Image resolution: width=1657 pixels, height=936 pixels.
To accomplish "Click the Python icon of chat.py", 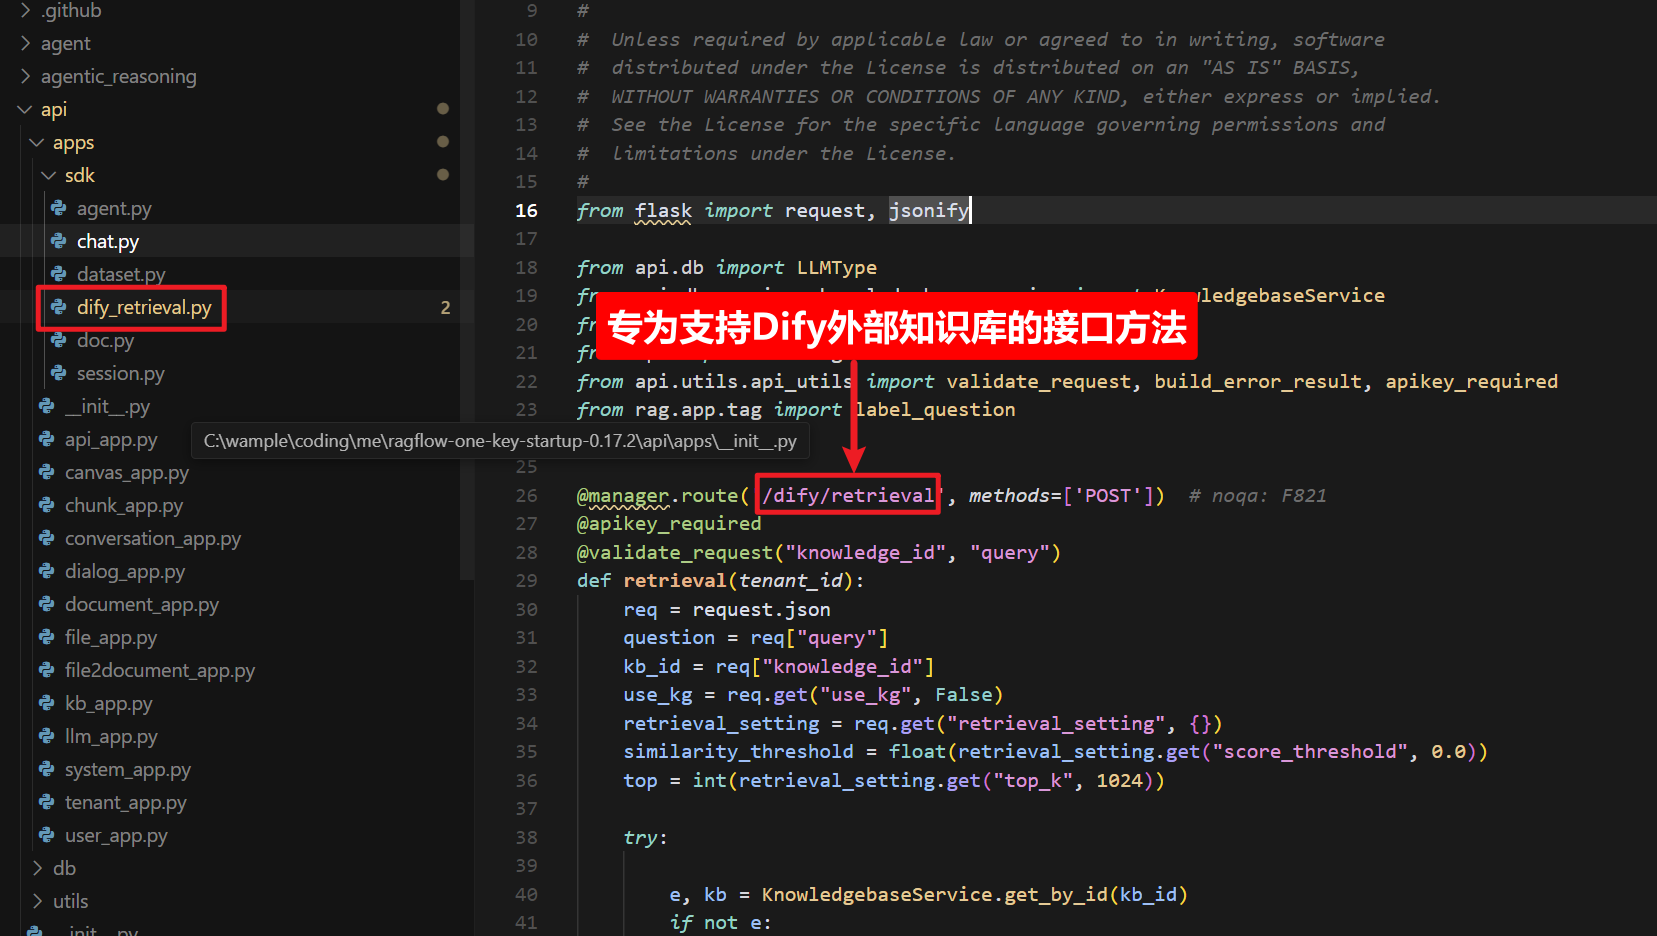I will click(59, 241).
